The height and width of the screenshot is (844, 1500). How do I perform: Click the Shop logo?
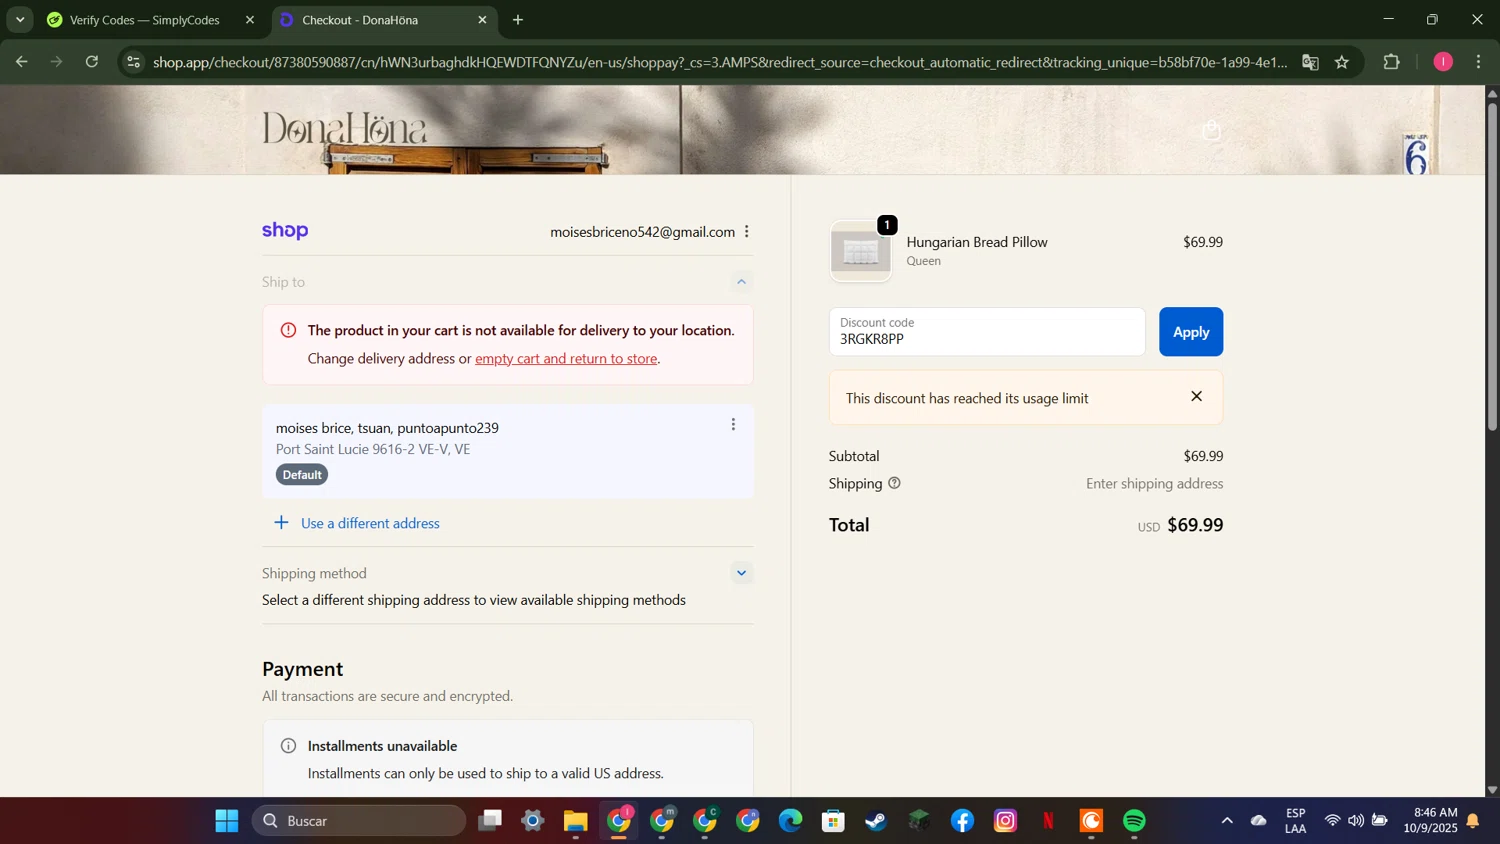pos(285,231)
